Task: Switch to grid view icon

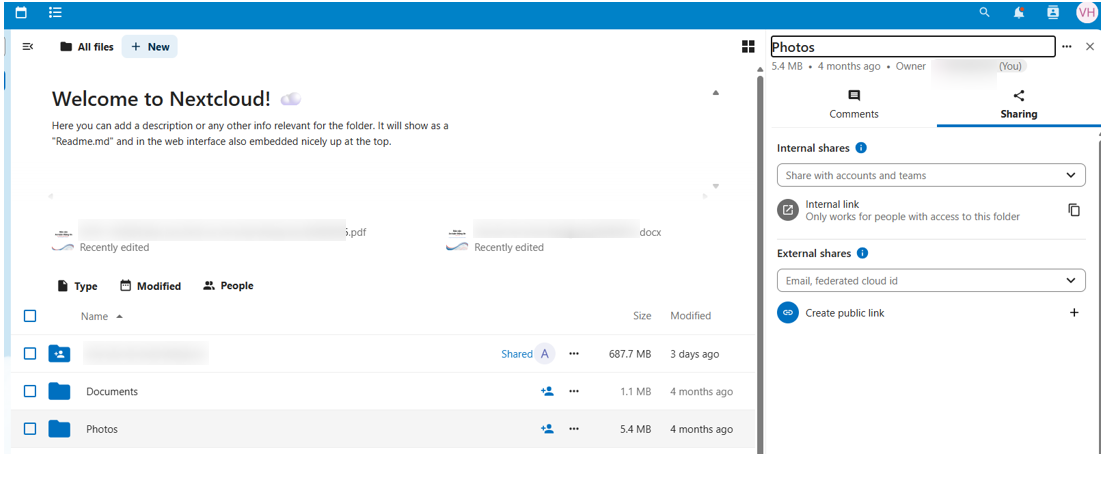Action: click(748, 47)
